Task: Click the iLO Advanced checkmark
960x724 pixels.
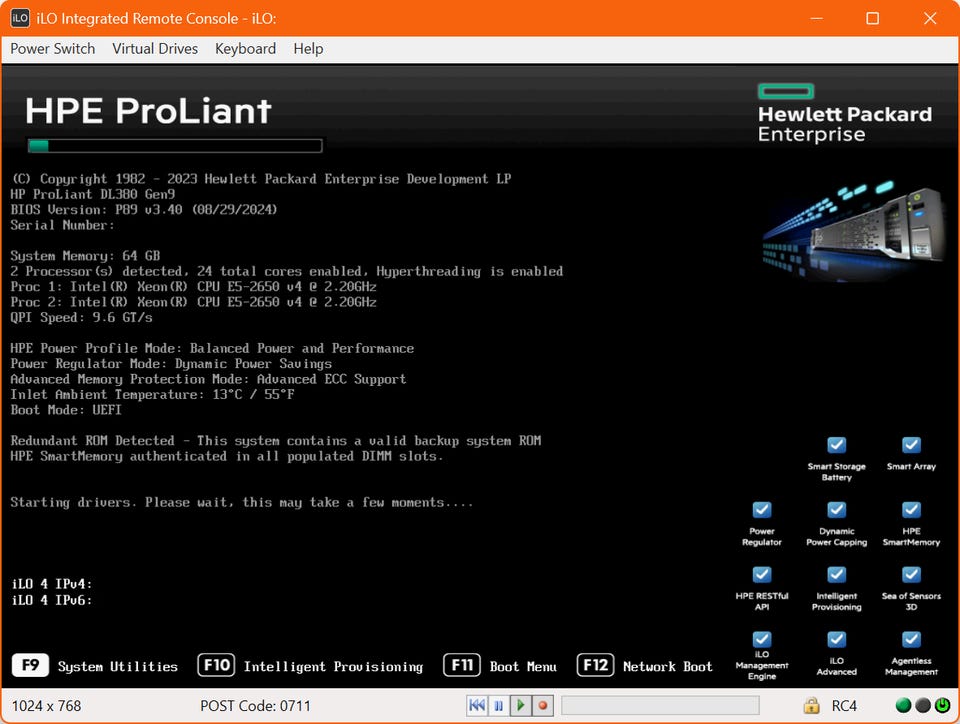Action: point(836,640)
